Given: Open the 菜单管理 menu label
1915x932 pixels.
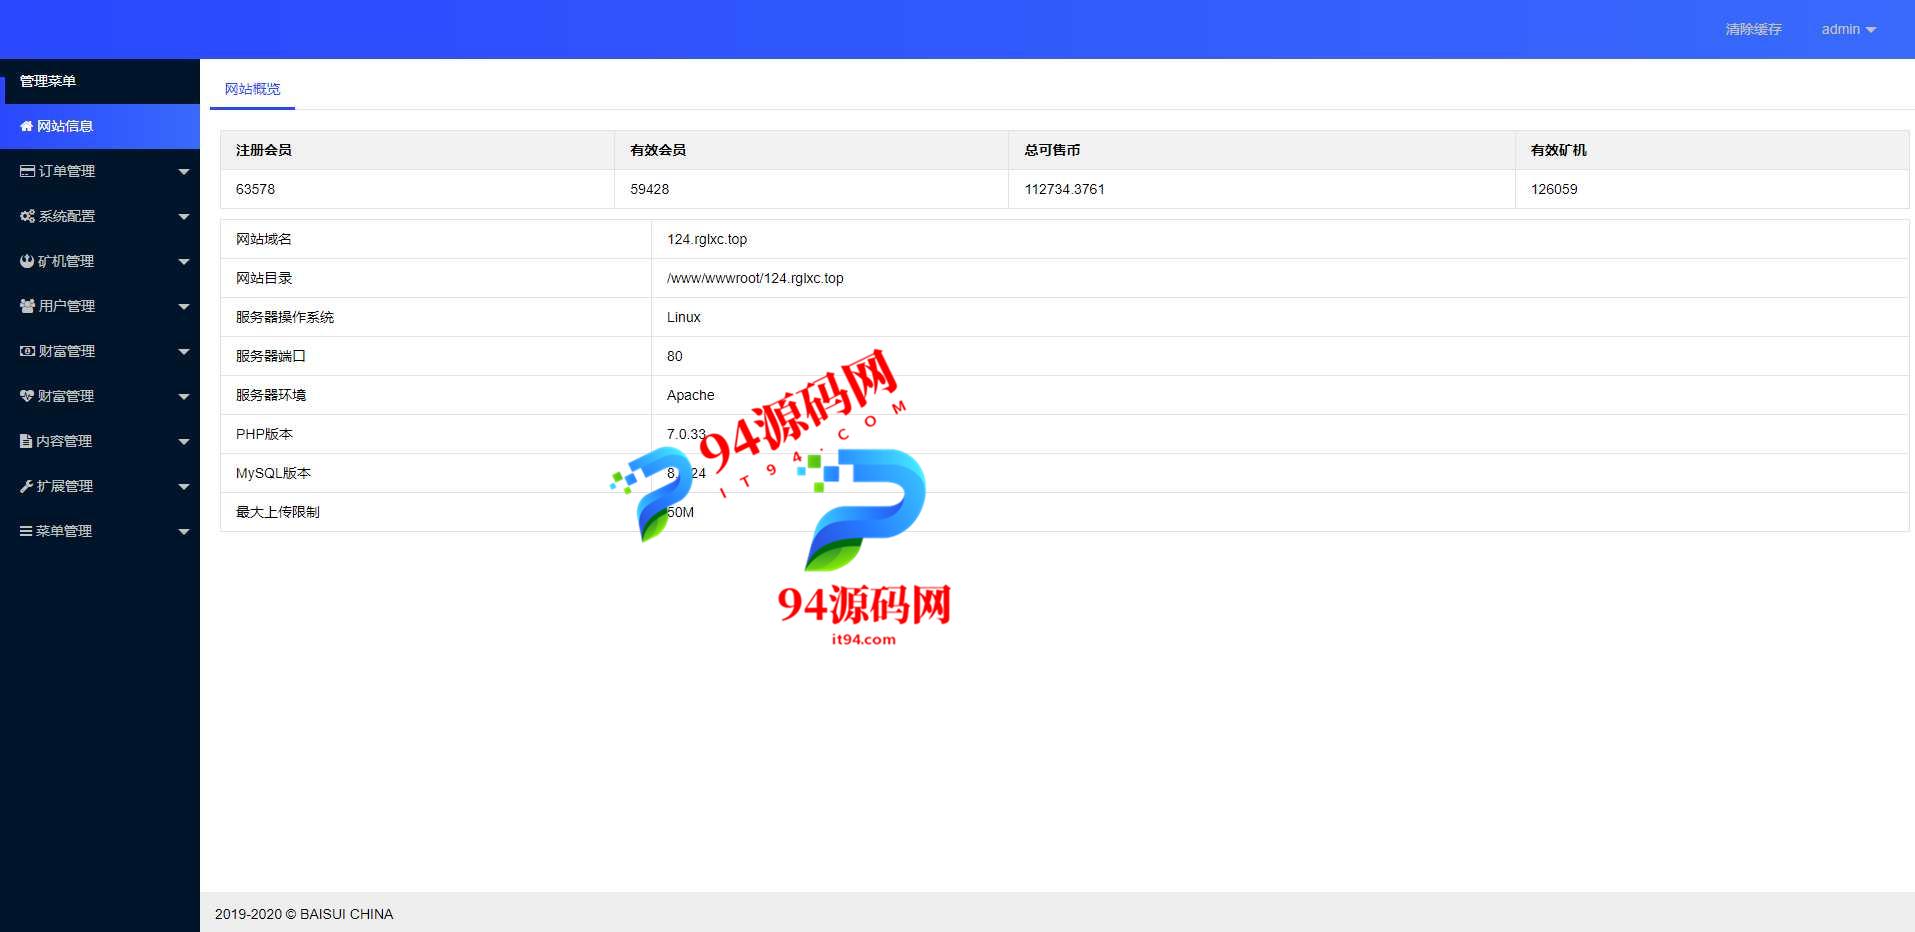Looking at the screenshot, I should [64, 531].
